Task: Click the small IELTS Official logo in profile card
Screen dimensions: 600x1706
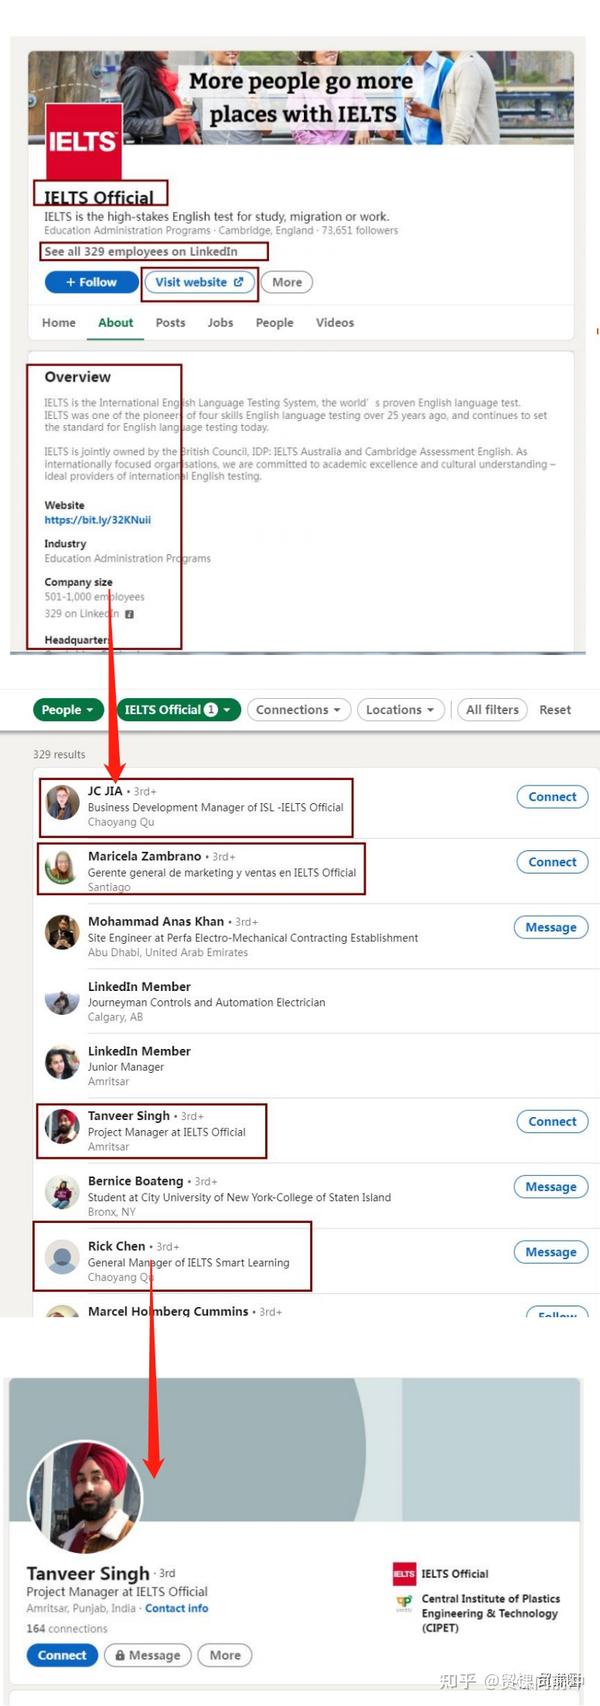Action: click(404, 1573)
